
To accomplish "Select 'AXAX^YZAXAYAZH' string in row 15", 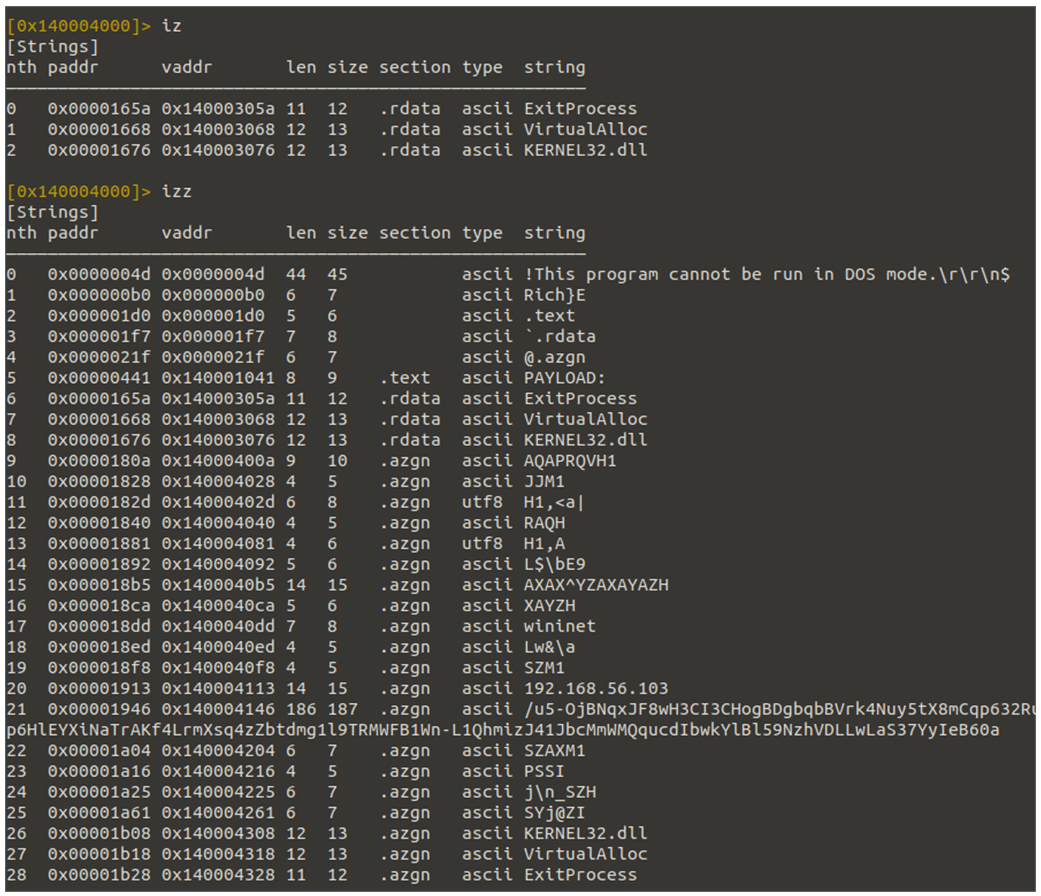I will [x=596, y=585].
